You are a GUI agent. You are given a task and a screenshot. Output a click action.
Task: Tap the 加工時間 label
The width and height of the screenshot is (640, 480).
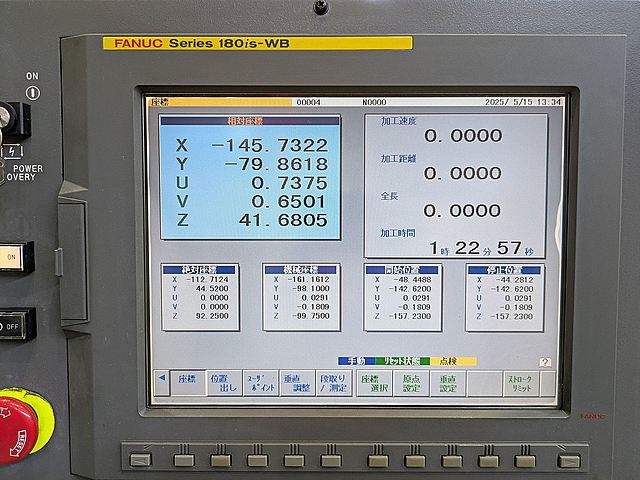[398, 233]
